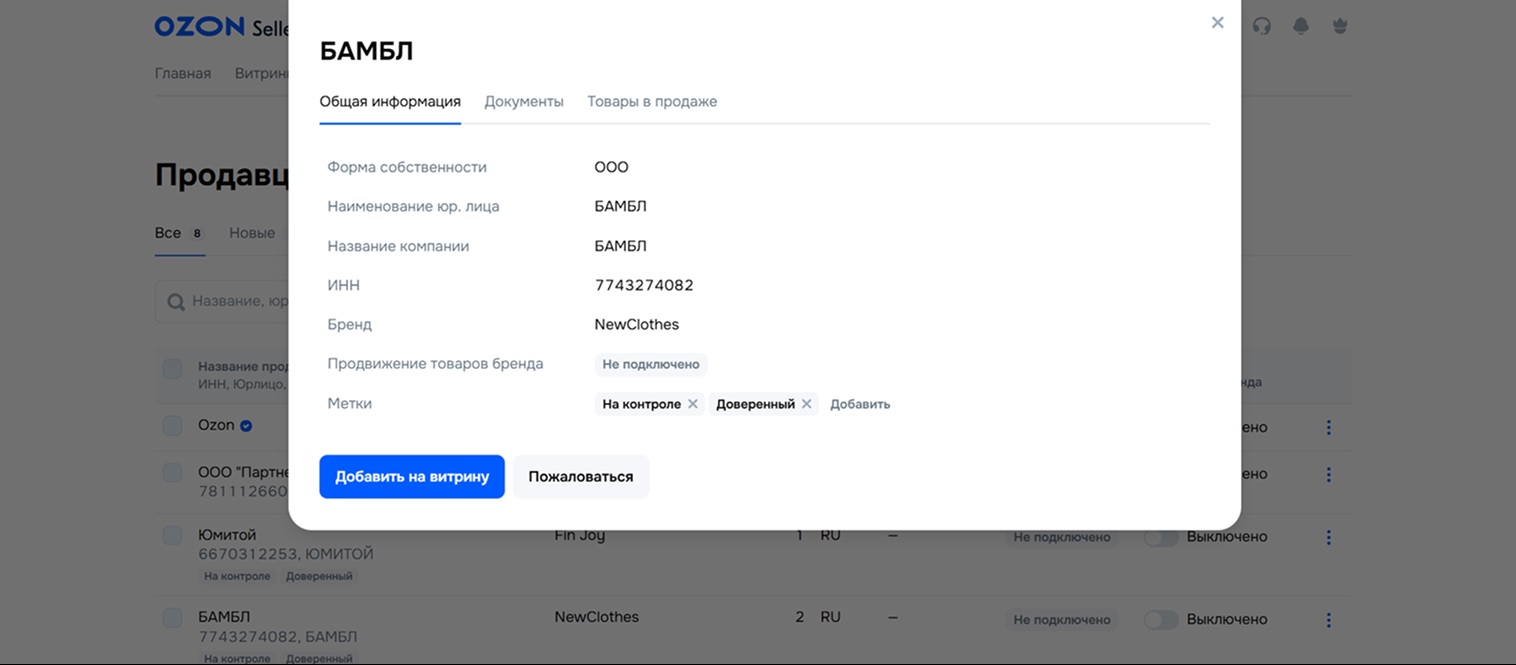
Task: Click the Пожаловаться button
Action: click(x=581, y=476)
